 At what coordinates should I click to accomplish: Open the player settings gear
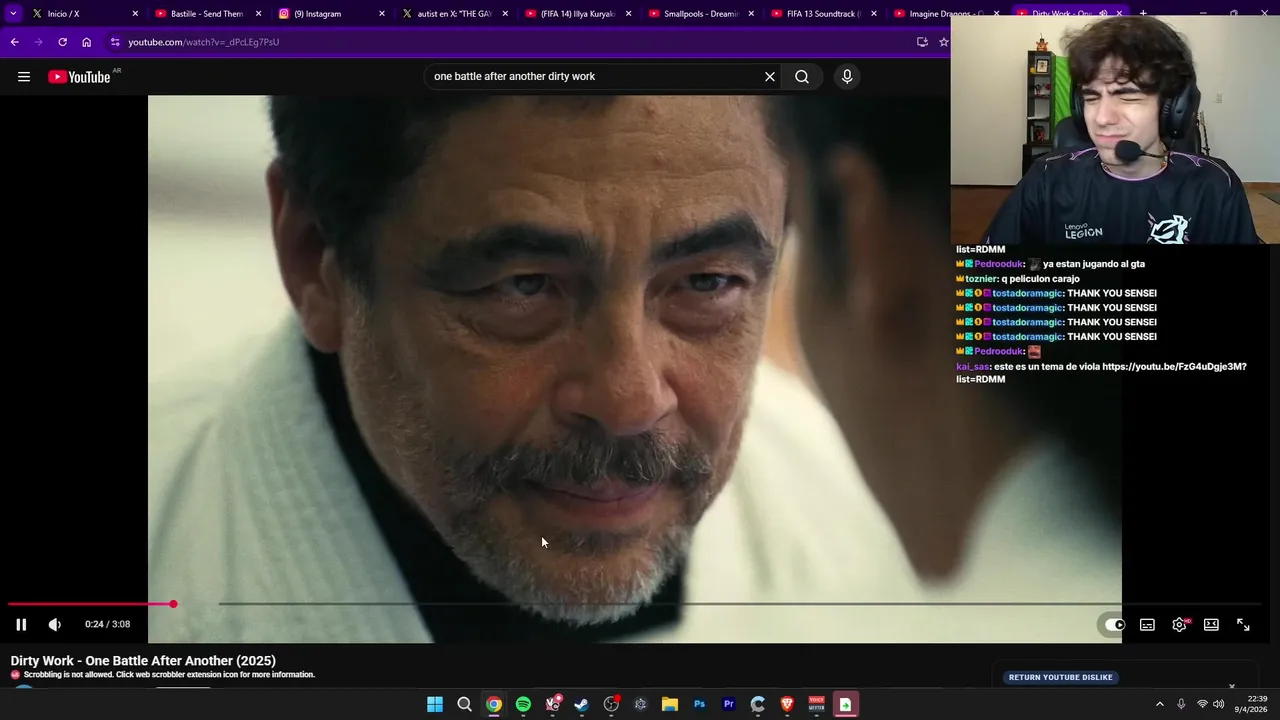point(1179,624)
